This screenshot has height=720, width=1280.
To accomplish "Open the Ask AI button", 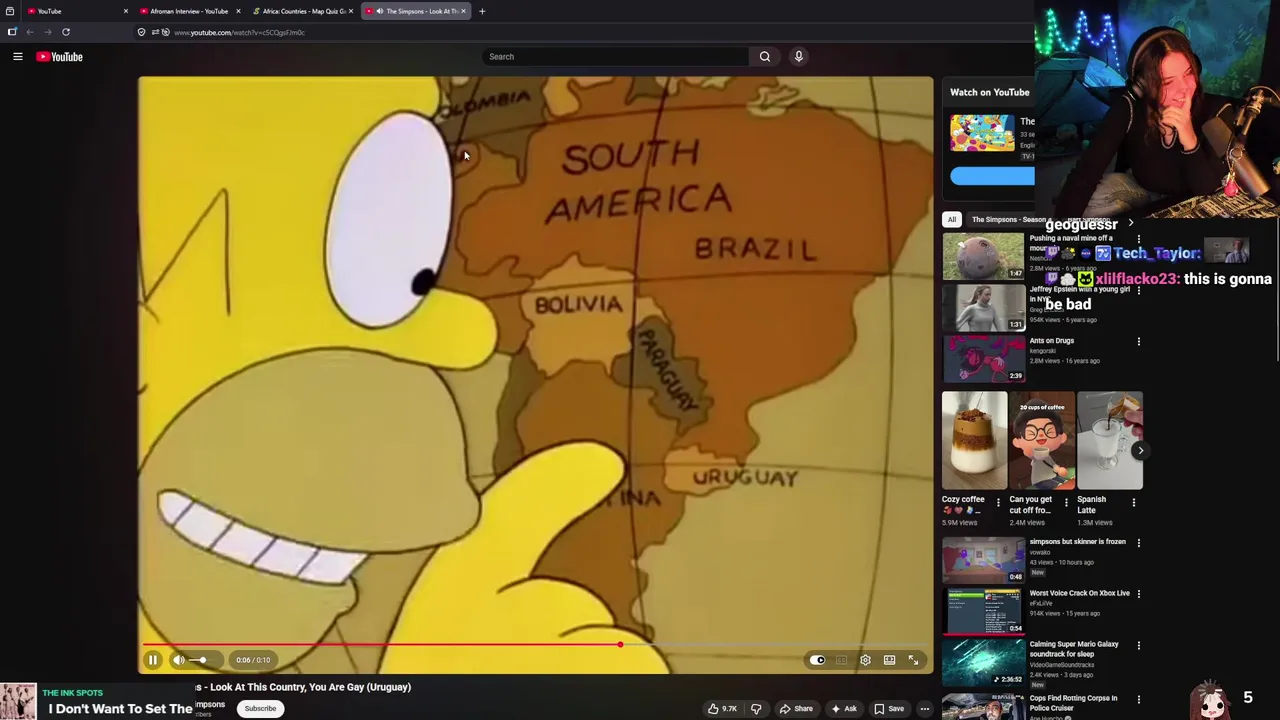I will click(843, 709).
